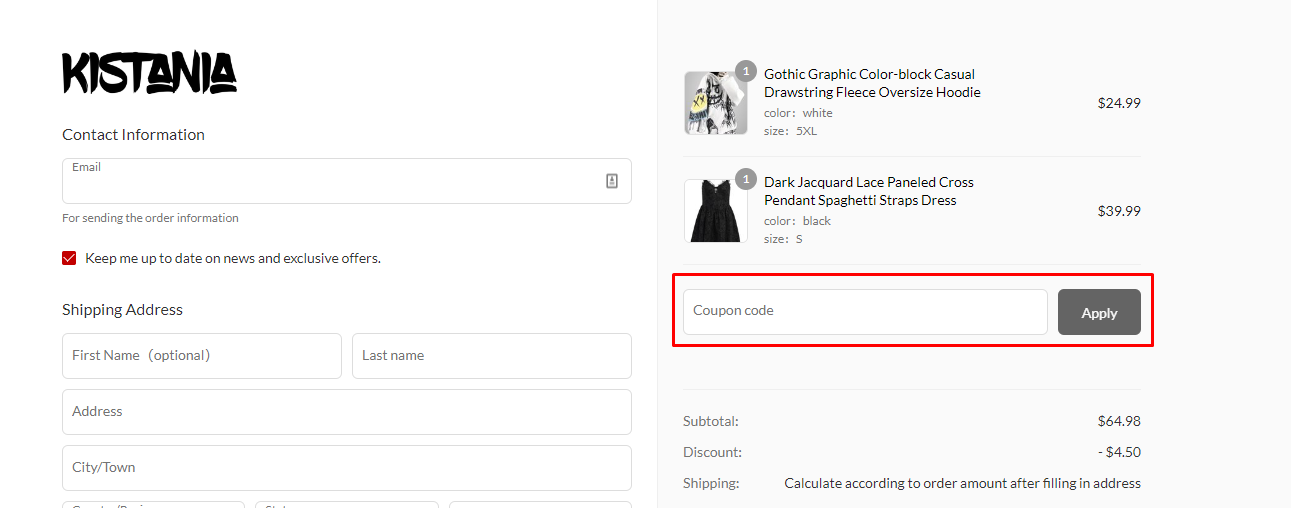Open the Gothic Graphic Hoodie thumbnail

point(715,103)
